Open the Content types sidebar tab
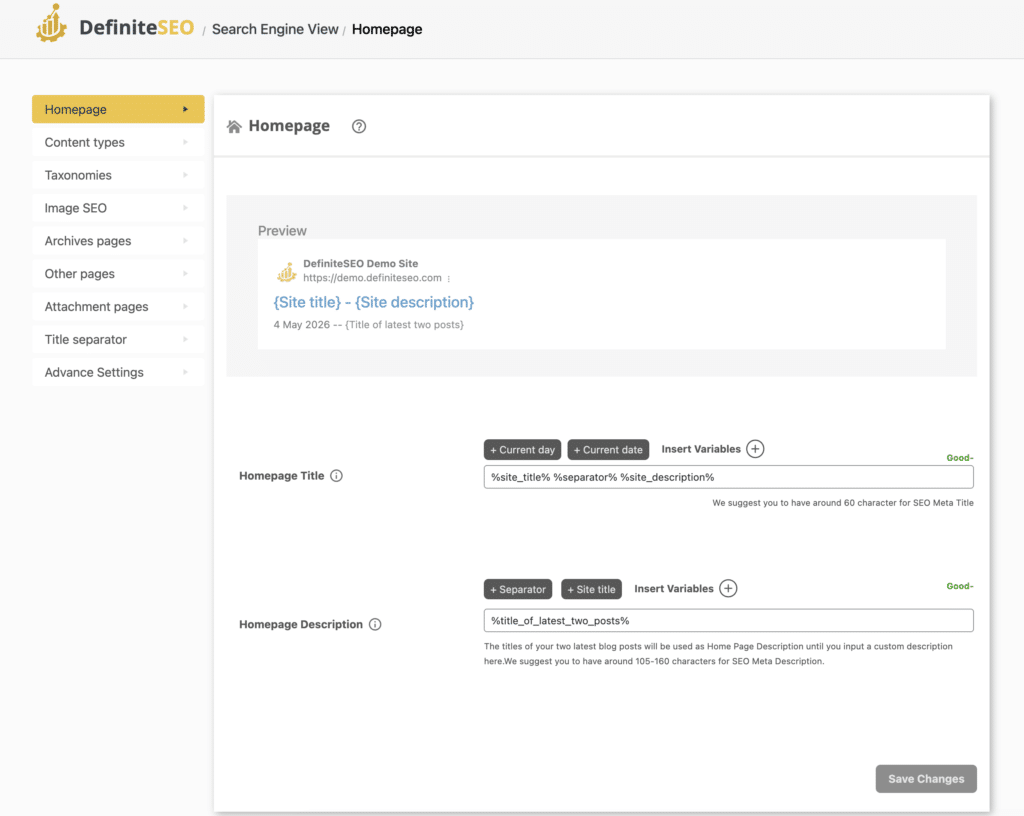 click(x=118, y=142)
